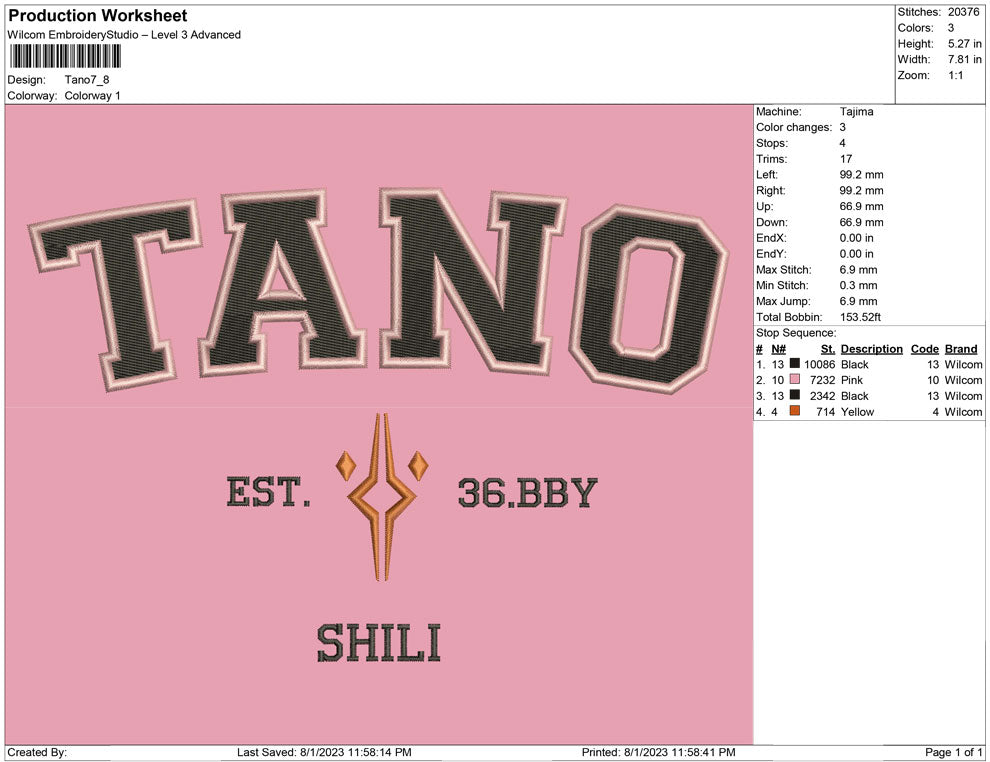Viewport: 990px width, 762px height.
Task: Click the 'Color changes' value 3
Action: pyautogui.click(x=842, y=128)
